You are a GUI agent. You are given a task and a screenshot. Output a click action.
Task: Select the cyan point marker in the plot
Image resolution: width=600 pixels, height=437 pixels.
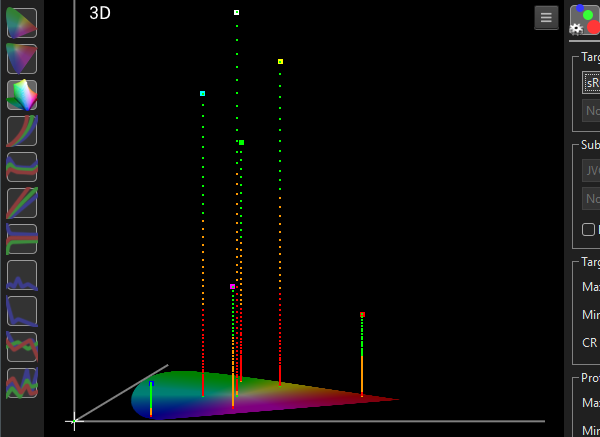click(x=203, y=94)
